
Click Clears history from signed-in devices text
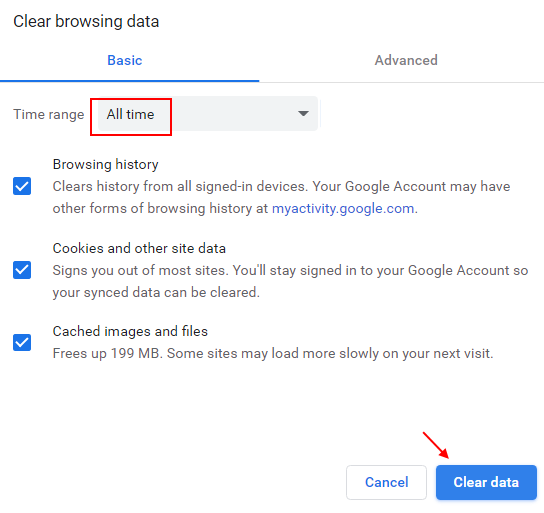pos(281,197)
